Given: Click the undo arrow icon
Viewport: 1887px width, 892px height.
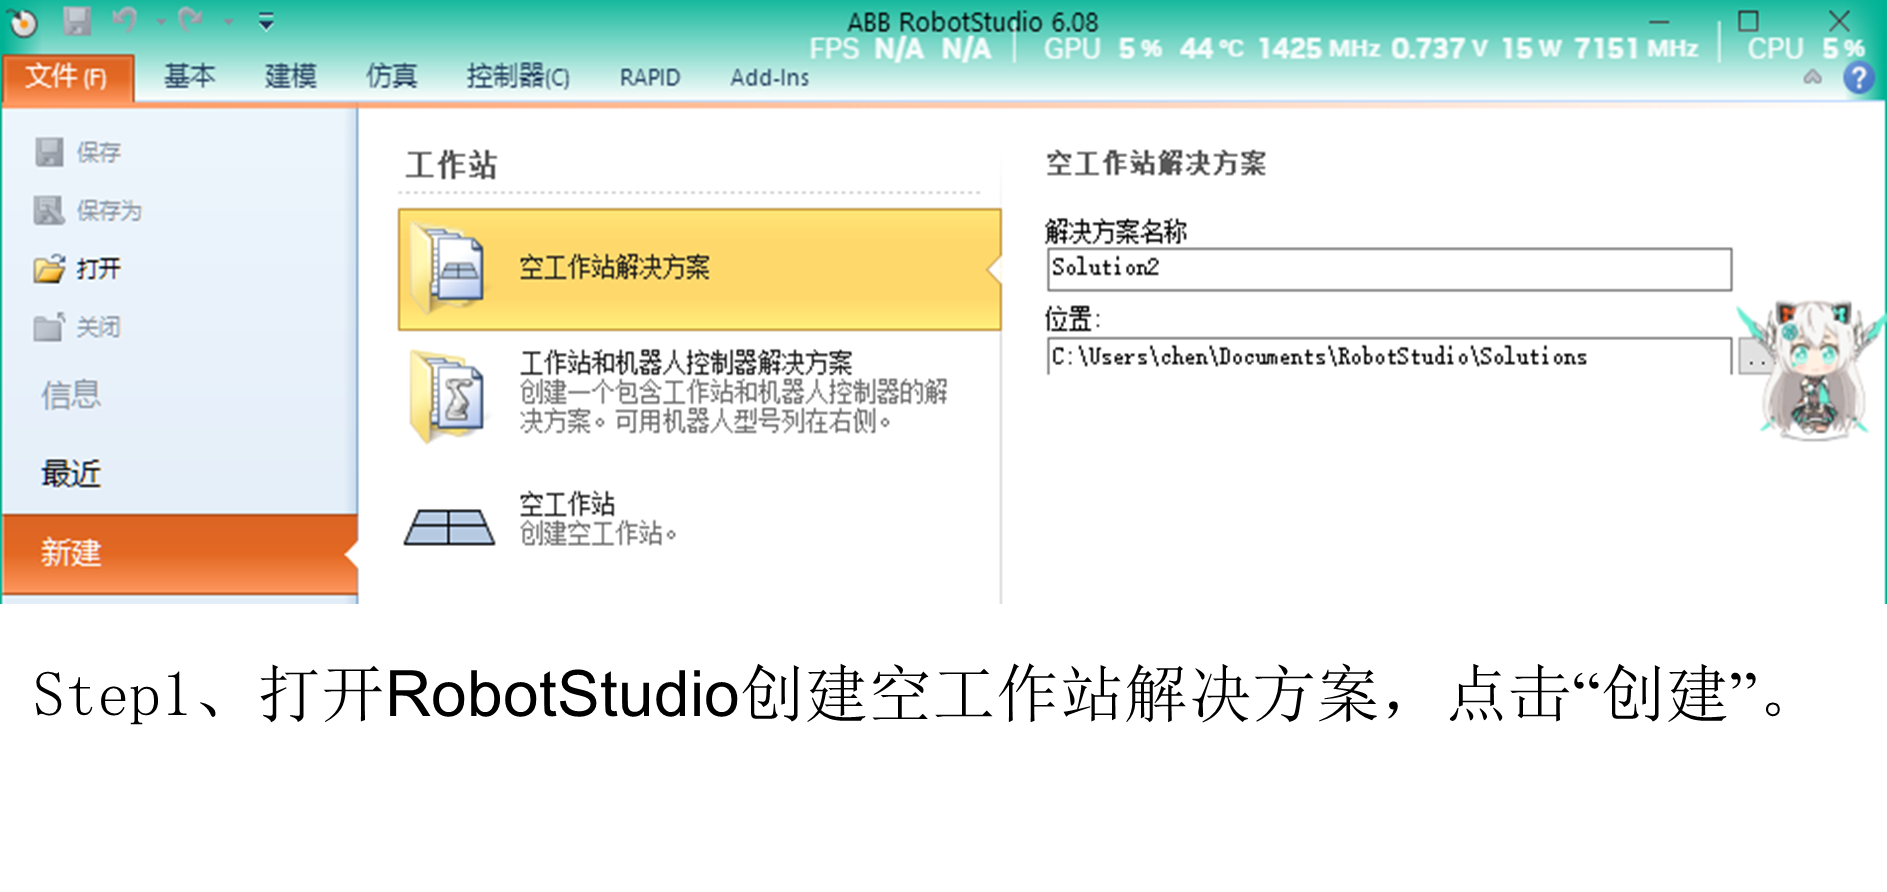Looking at the screenshot, I should tap(125, 20).
